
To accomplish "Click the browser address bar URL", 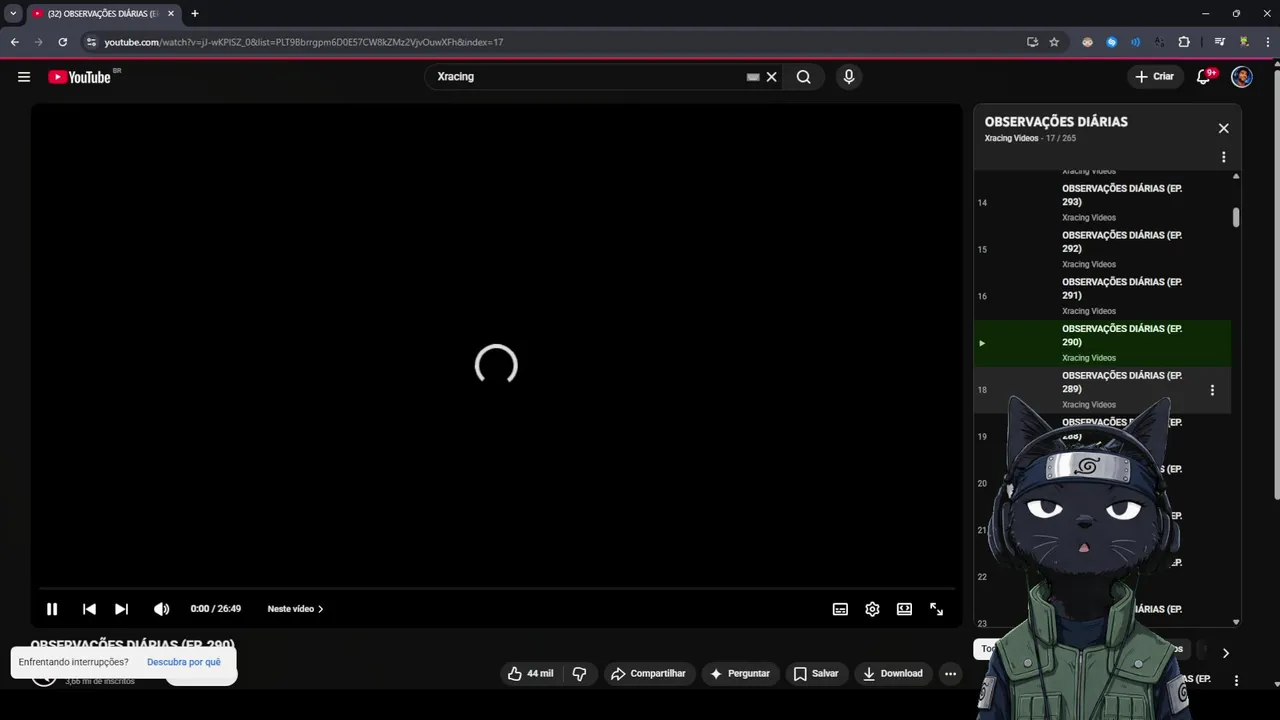I will point(304,42).
